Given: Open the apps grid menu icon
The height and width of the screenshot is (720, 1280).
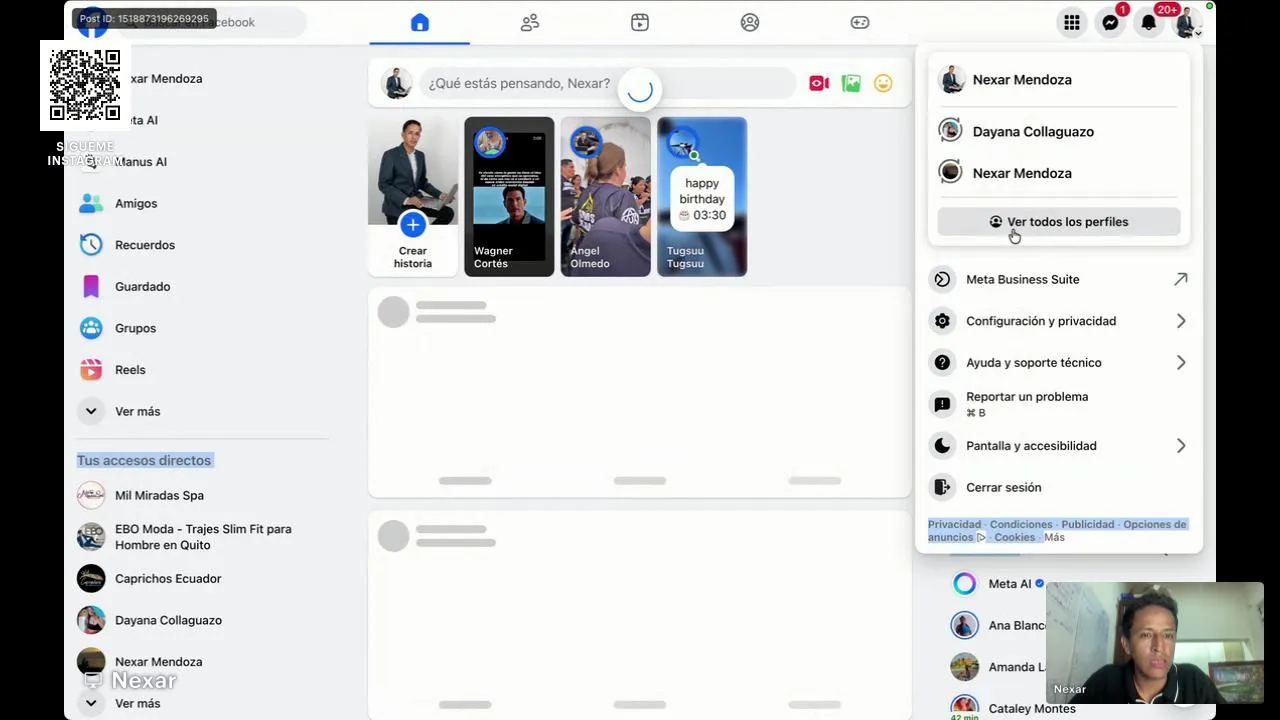Looking at the screenshot, I should (x=1072, y=22).
